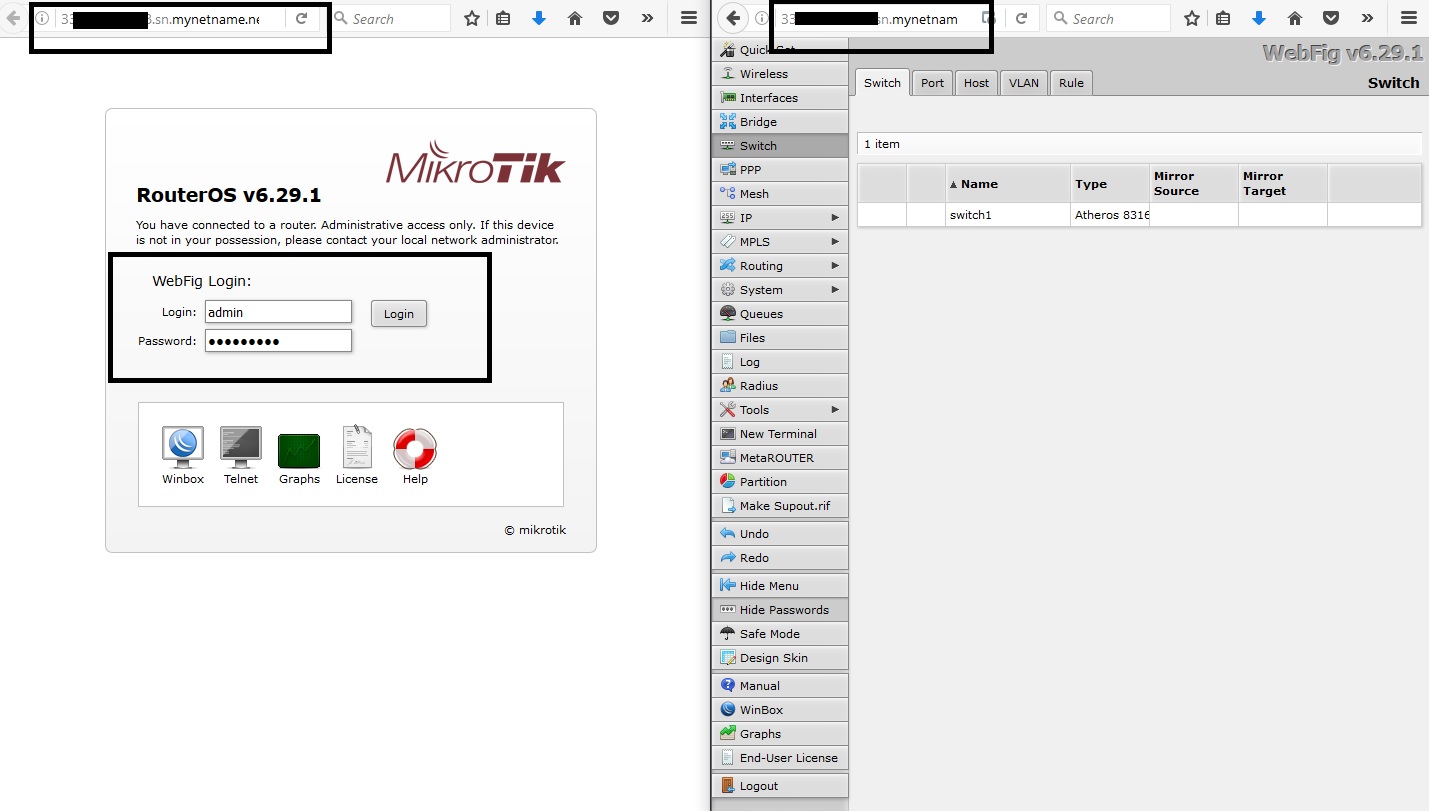Switch to the VLAN tab

tap(1024, 83)
